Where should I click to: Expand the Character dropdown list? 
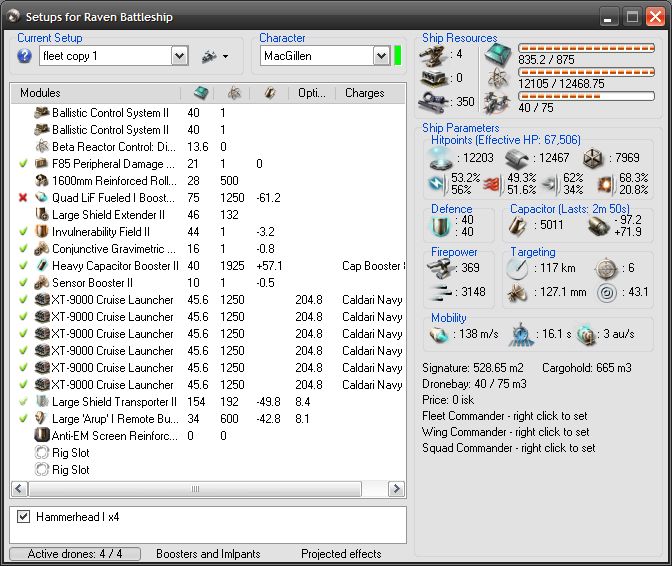[x=380, y=56]
